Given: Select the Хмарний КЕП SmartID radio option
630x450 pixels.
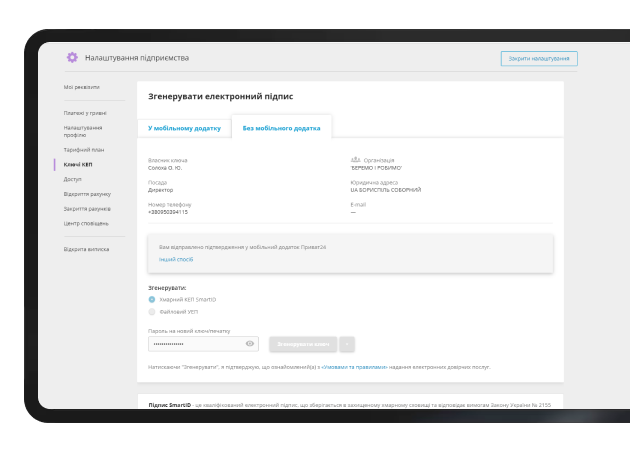Looking at the screenshot, I should pos(152,299).
